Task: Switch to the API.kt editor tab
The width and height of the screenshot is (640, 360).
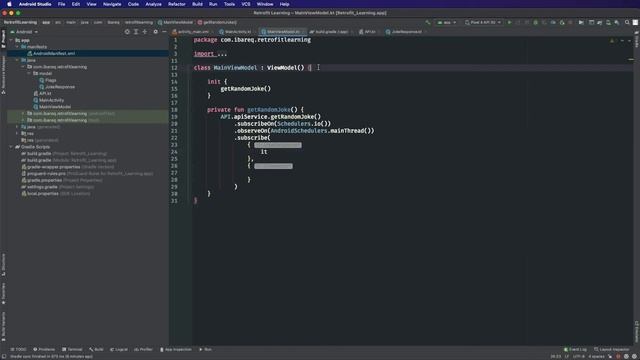Action: 369,31
